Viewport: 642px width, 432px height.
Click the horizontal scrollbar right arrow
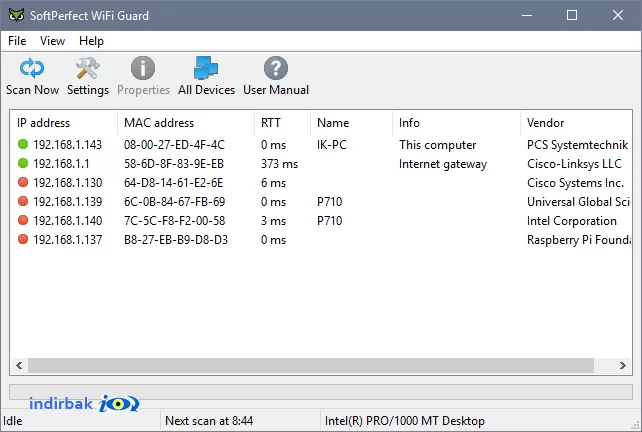click(x=623, y=365)
